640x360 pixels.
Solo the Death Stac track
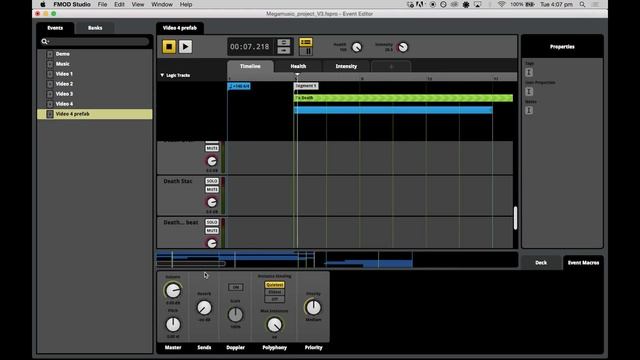(212, 181)
